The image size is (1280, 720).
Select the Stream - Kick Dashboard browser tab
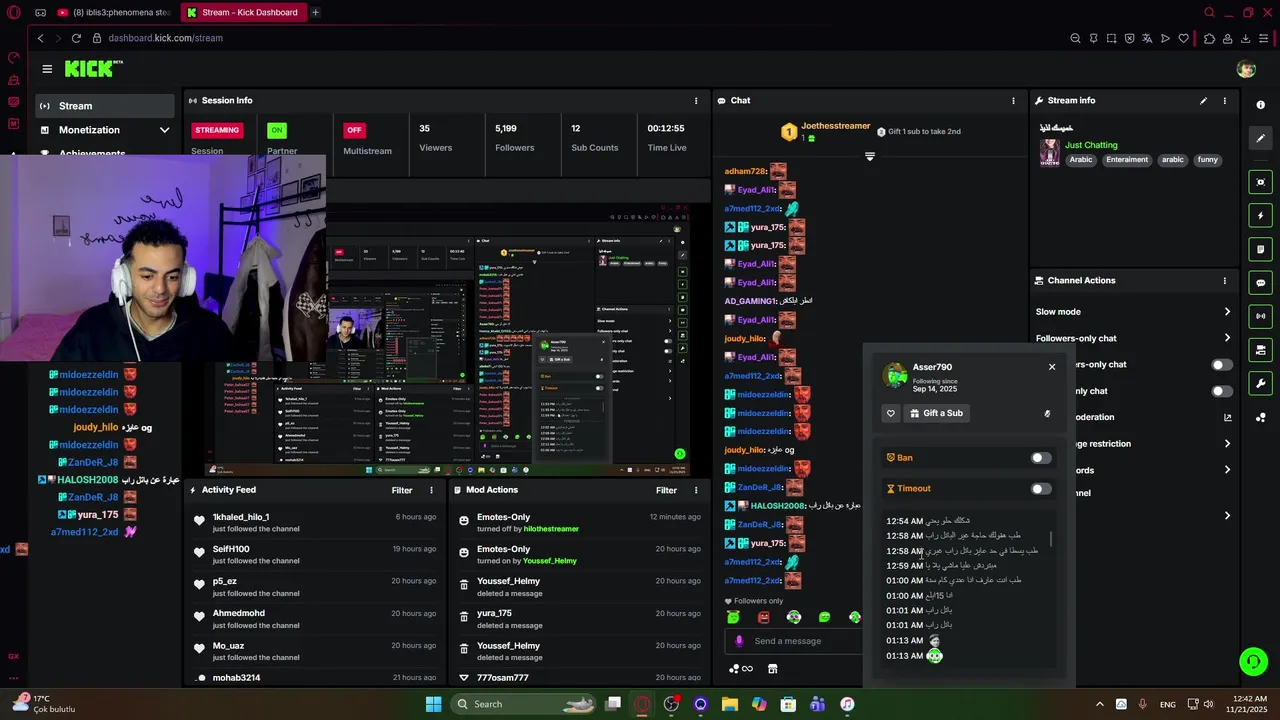243,13
